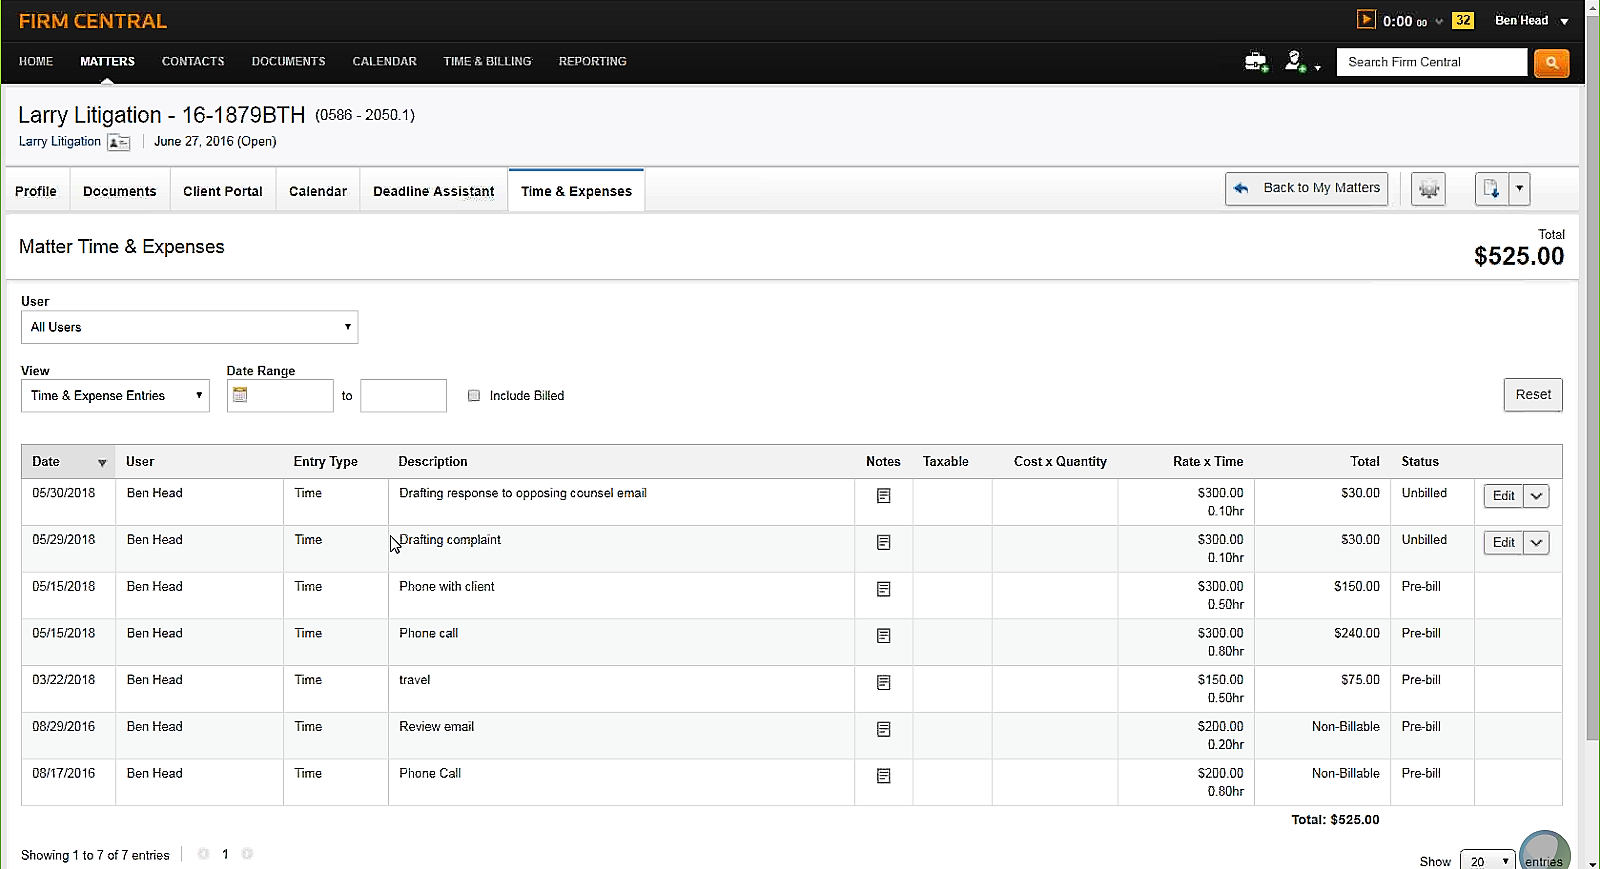Switch to the Deadline Assistant tab
This screenshot has width=1600, height=869.
[x=433, y=191]
